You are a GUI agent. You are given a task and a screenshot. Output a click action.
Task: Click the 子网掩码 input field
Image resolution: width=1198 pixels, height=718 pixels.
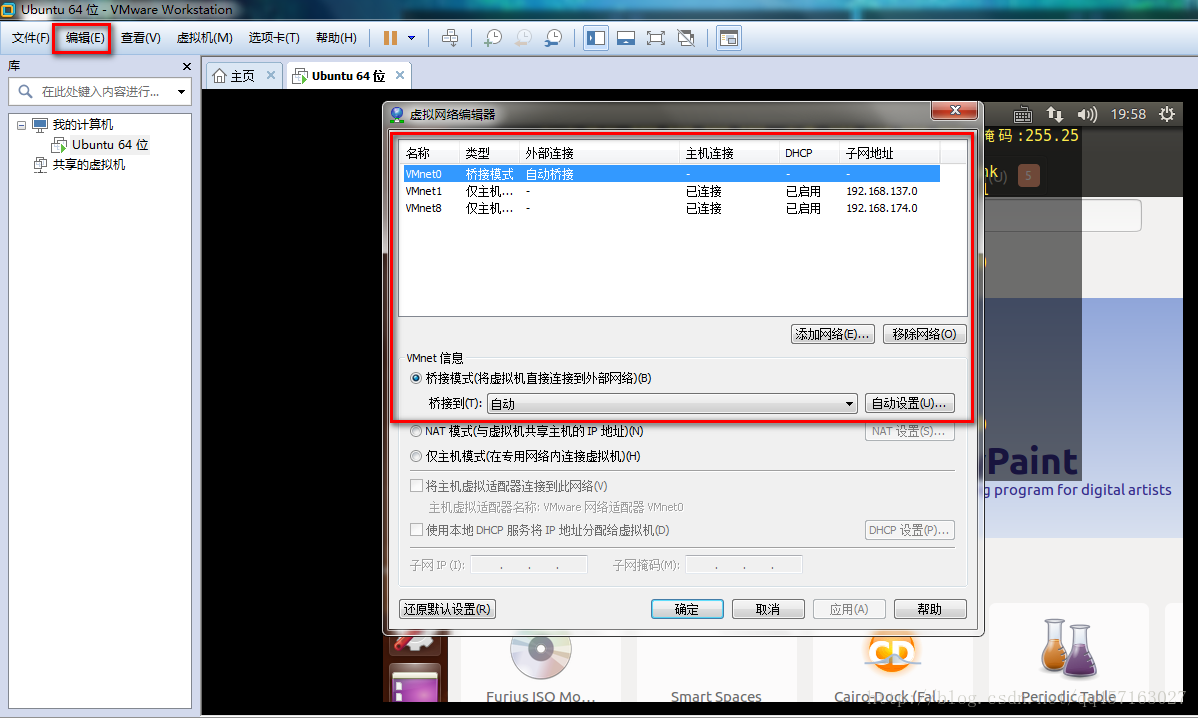(x=743, y=565)
